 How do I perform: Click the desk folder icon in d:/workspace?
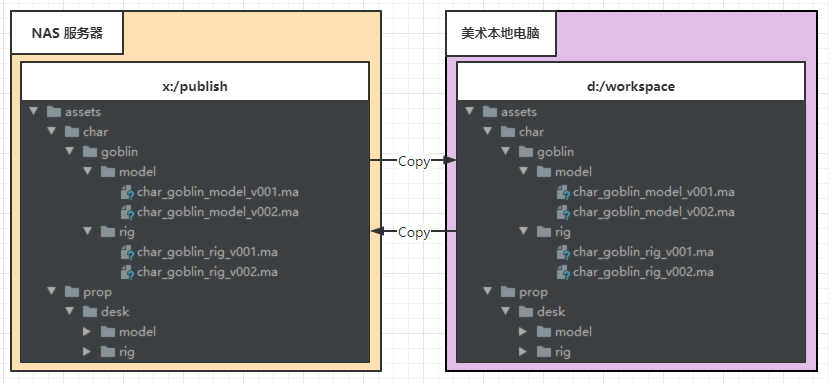click(x=526, y=312)
